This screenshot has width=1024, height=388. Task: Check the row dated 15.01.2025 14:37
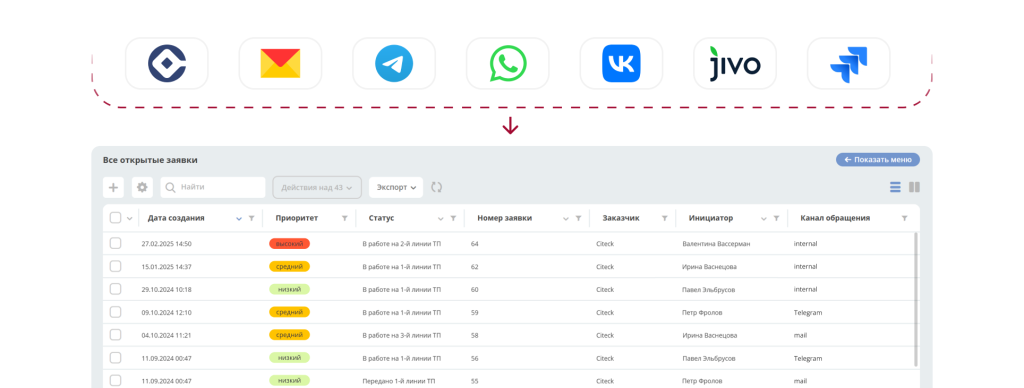tap(116, 267)
